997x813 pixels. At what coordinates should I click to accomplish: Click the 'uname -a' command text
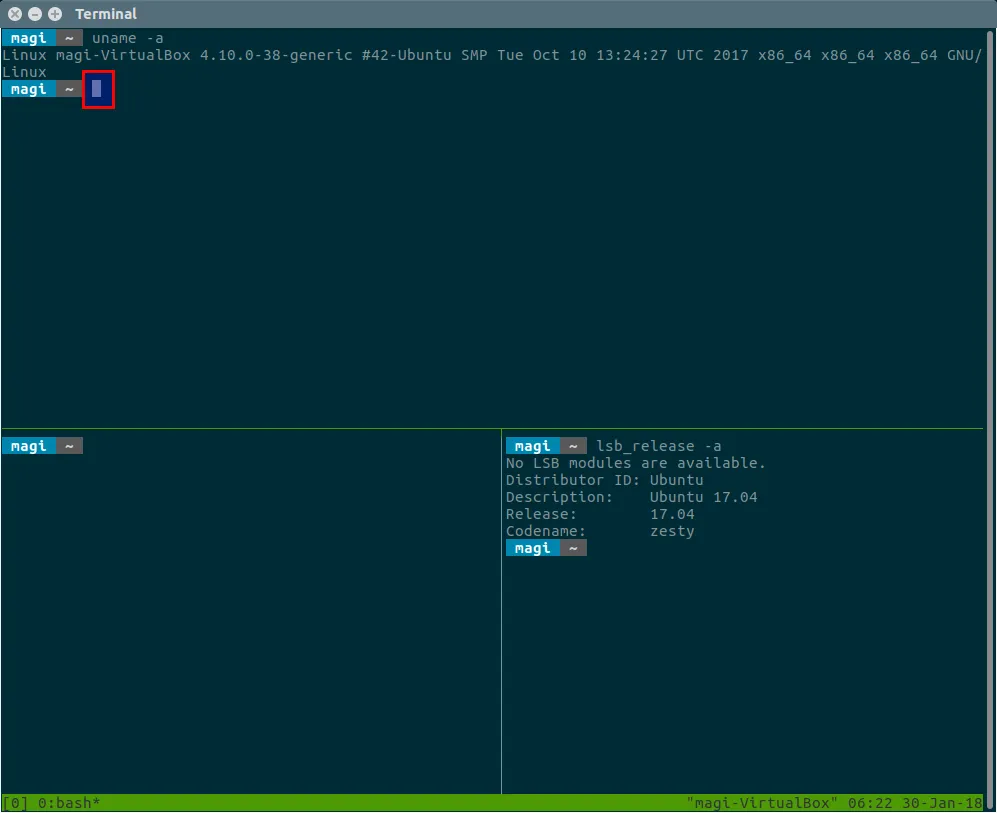pos(127,38)
